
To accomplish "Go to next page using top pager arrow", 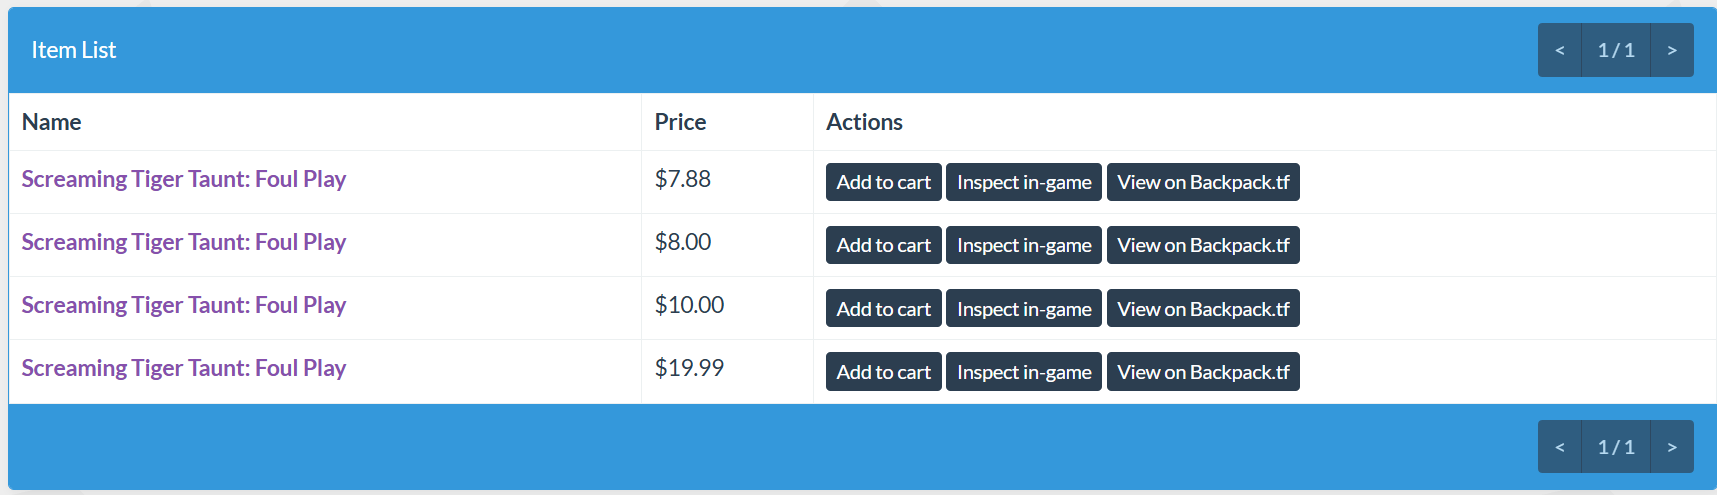I will coord(1672,50).
